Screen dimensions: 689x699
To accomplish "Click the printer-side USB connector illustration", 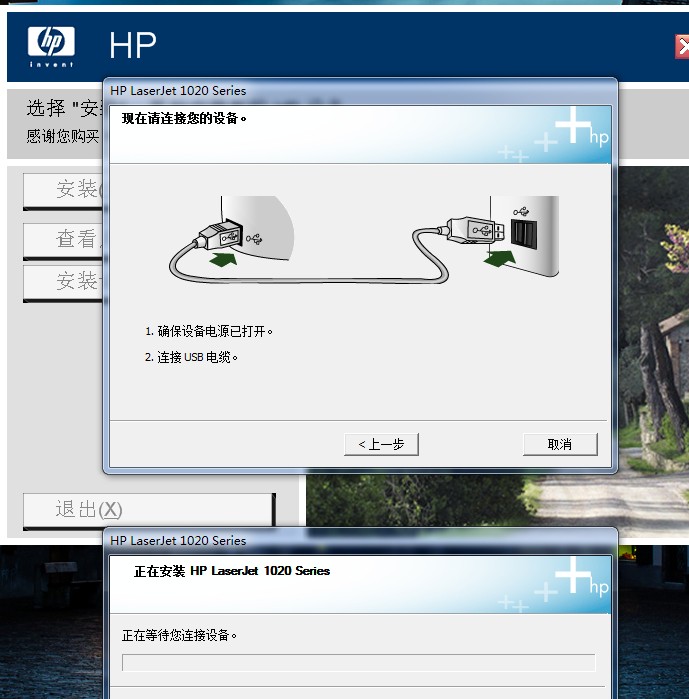I will (x=222, y=236).
